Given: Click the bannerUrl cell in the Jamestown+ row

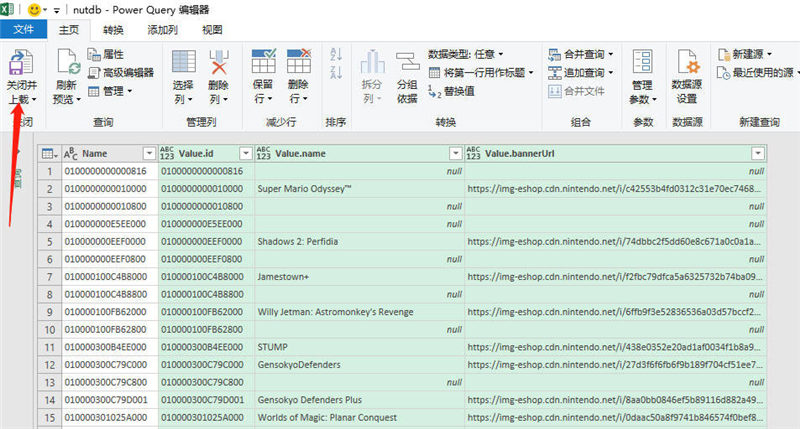Looking at the screenshot, I should (615, 277).
